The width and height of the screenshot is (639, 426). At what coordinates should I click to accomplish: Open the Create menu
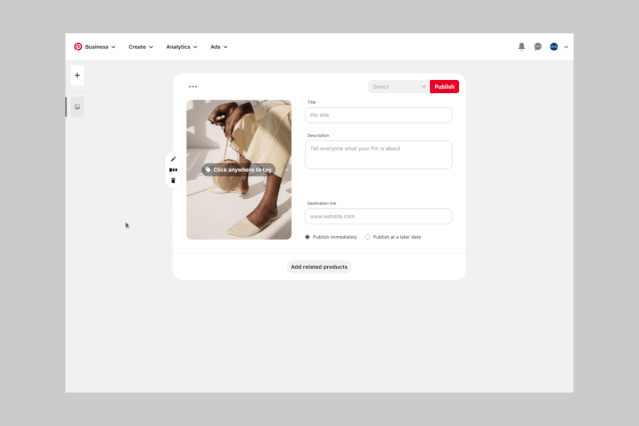[140, 47]
